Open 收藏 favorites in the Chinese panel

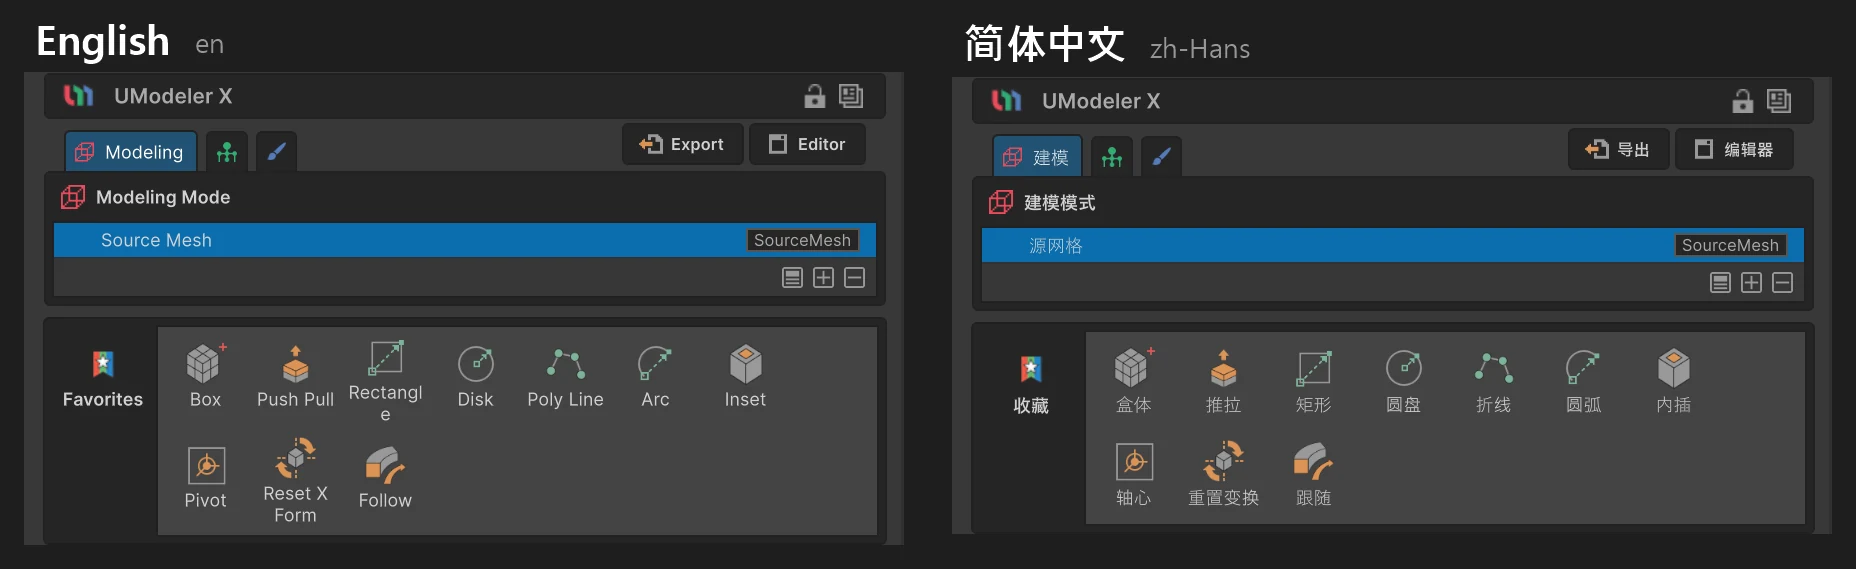[x=1031, y=384]
